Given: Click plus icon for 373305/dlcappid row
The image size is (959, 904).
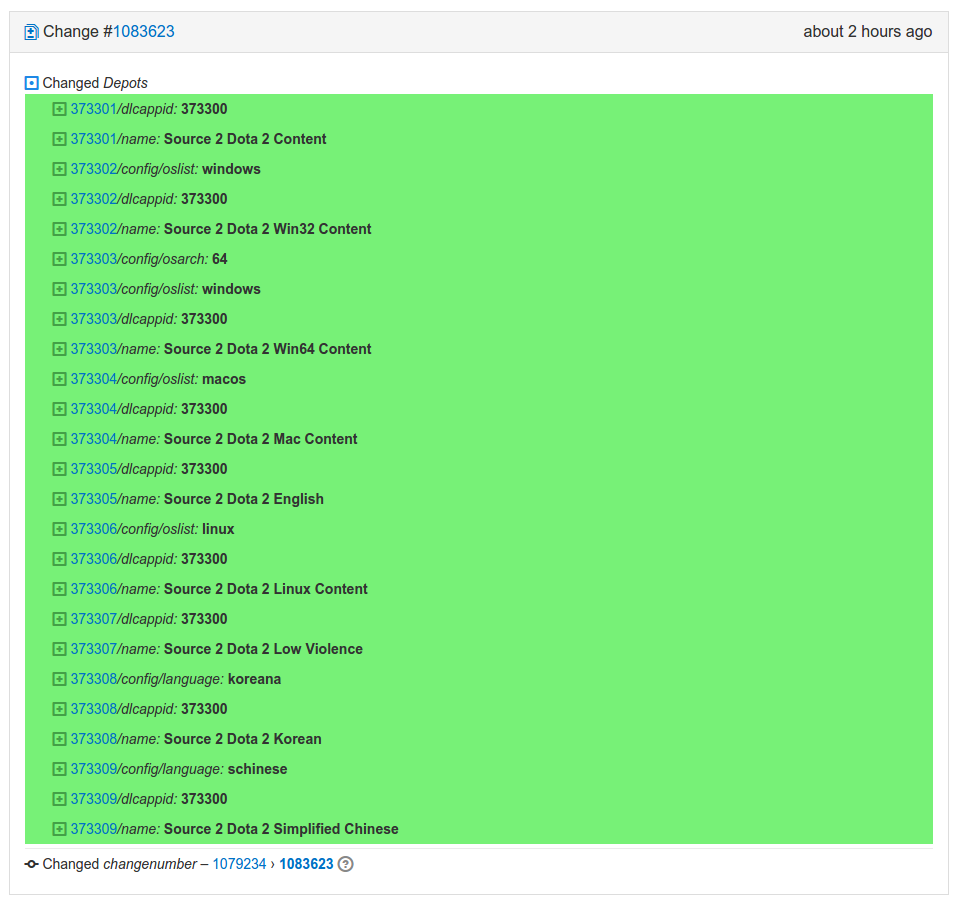Looking at the screenshot, I should (x=59, y=469).
